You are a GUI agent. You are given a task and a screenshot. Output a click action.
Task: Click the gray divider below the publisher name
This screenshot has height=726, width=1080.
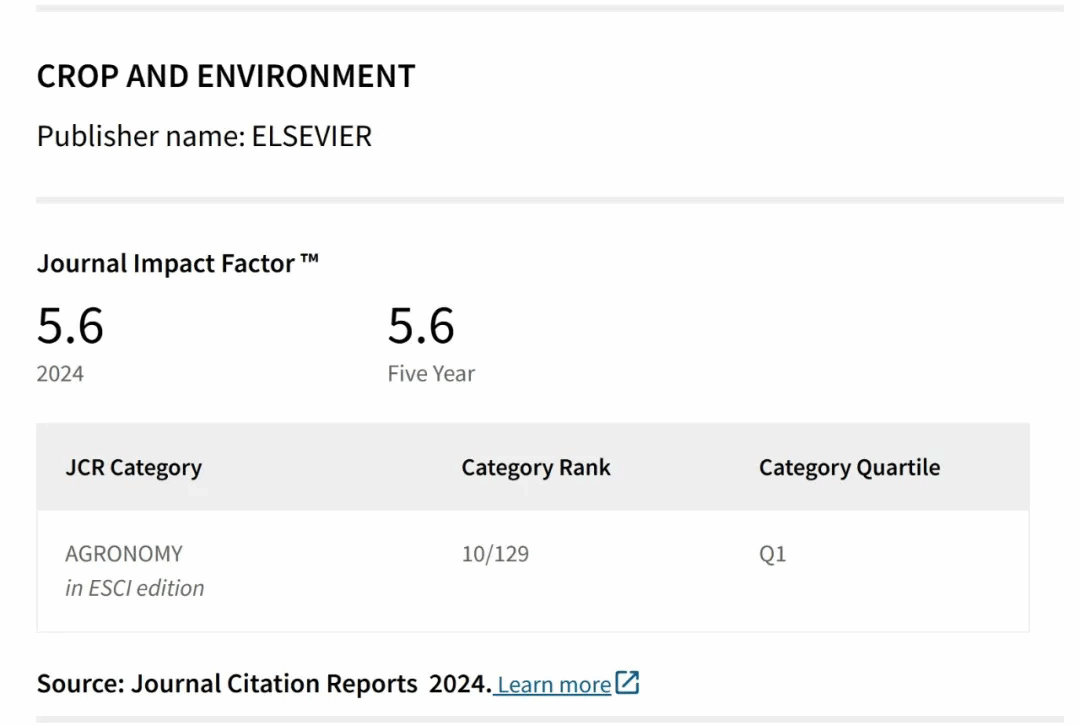[550, 200]
